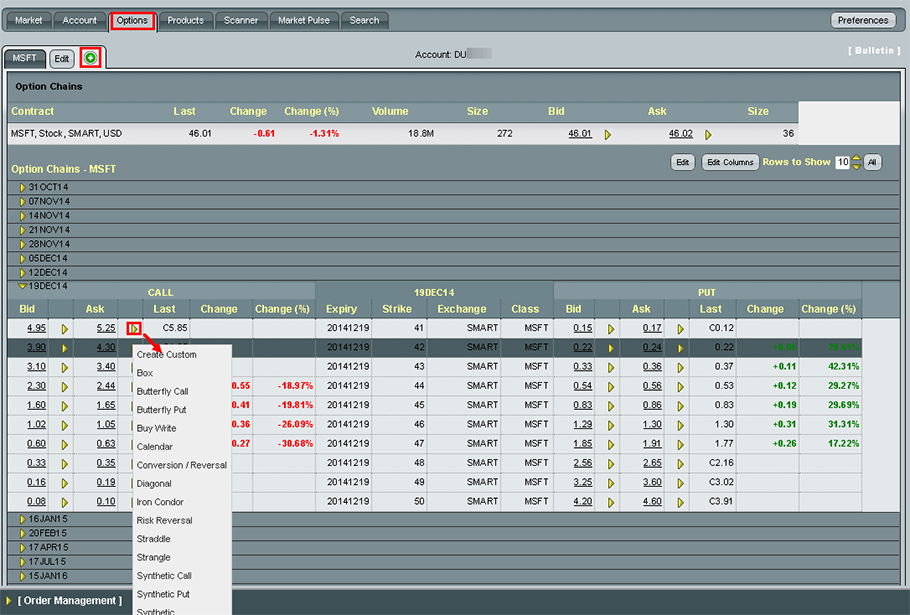Click arrow beside call bid 0.16
Viewport: 910px width, 615px height.
coord(64,483)
